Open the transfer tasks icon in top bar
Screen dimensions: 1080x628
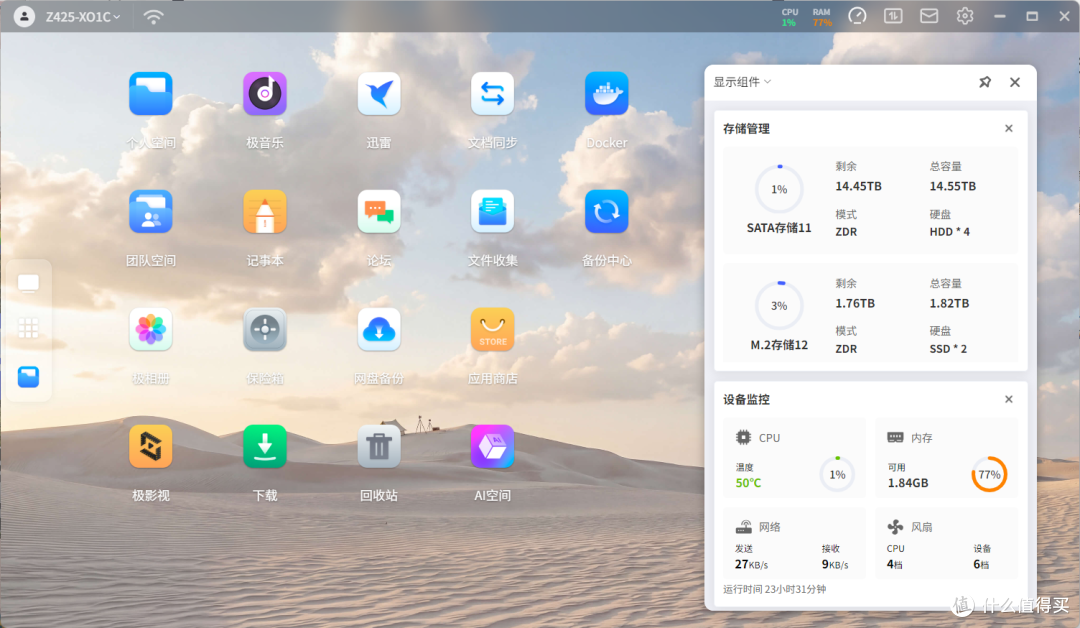click(893, 16)
